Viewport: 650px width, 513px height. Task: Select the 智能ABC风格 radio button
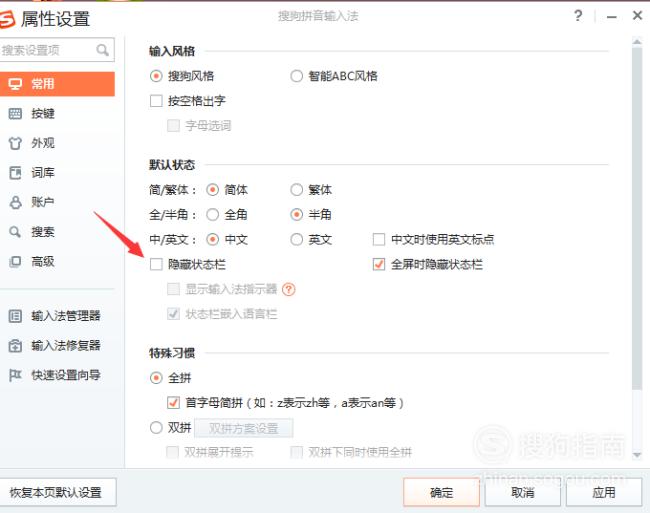point(296,76)
